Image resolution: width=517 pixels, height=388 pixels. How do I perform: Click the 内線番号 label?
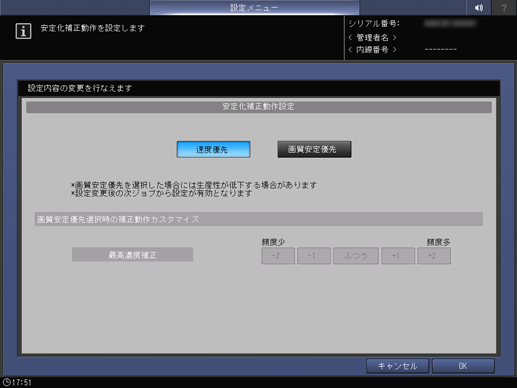(x=372, y=50)
